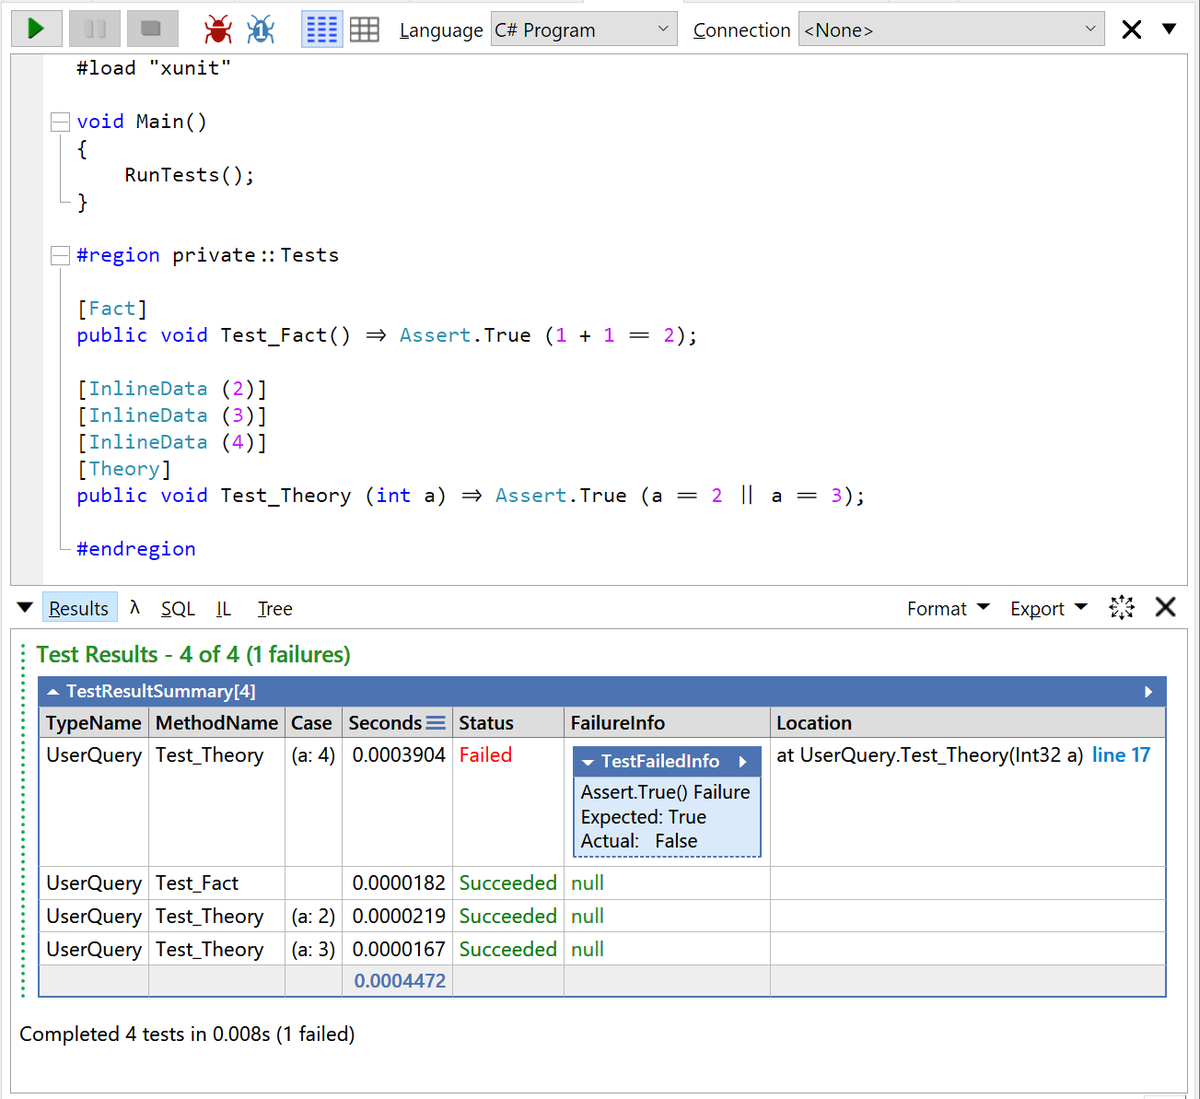Click the arrow at TestResultSummary header right

coord(1148,692)
